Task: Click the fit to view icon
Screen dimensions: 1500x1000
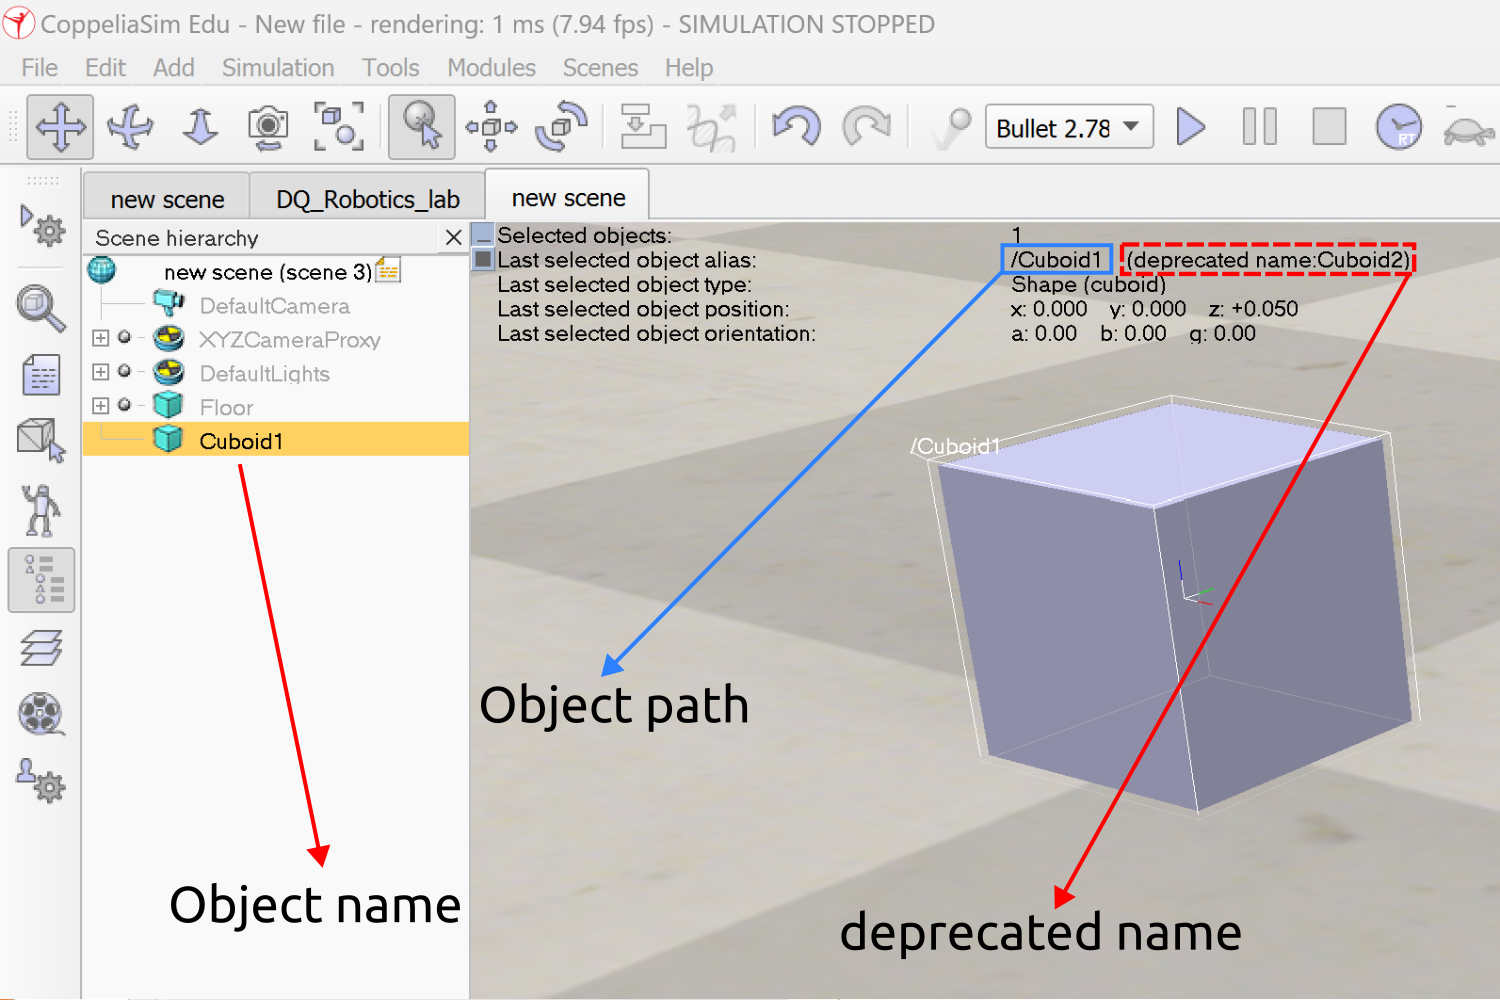Action: pyautogui.click(x=339, y=127)
